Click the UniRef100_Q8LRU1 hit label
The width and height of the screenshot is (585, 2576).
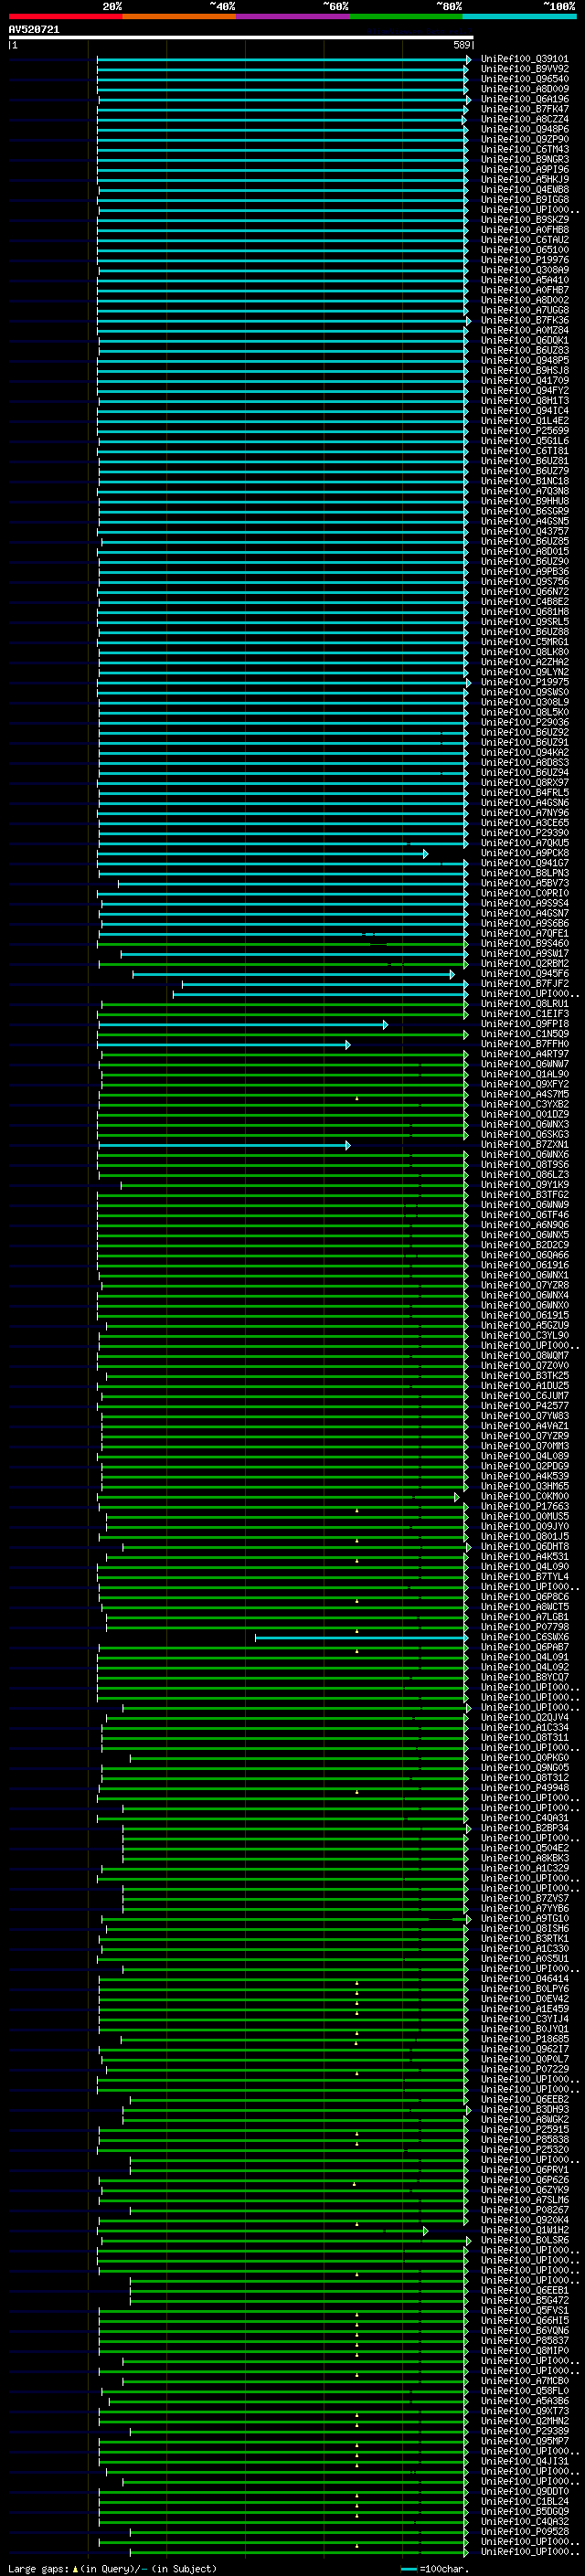coord(525,1004)
